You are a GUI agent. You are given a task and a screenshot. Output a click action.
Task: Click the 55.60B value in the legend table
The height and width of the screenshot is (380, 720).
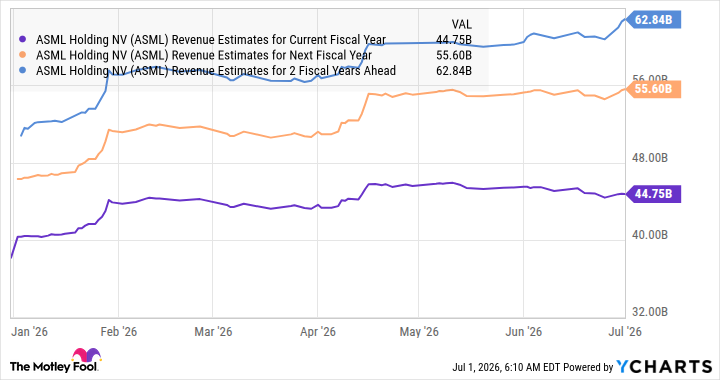(454, 55)
